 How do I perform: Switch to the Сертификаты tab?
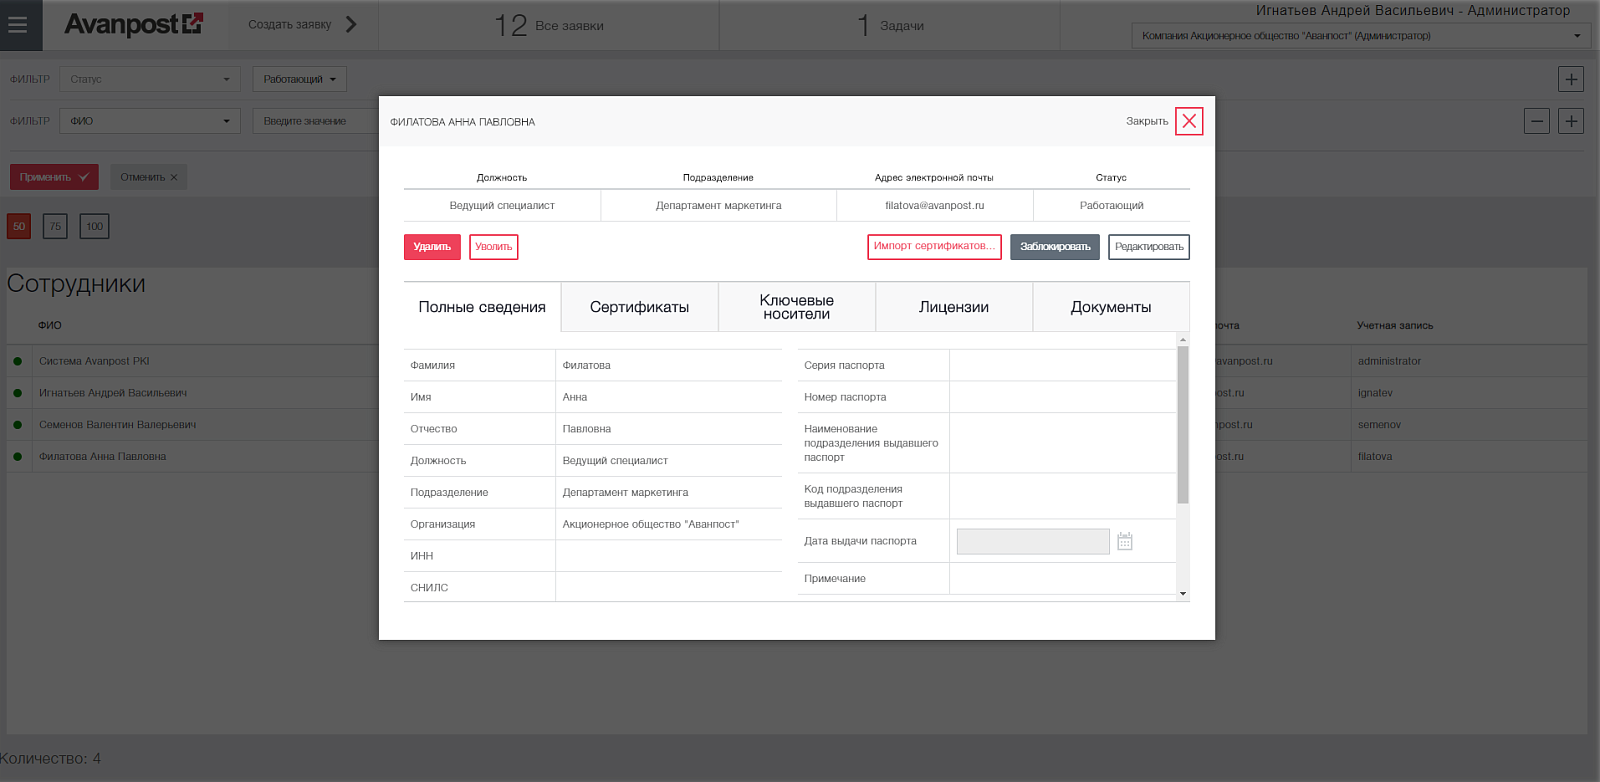[639, 307]
